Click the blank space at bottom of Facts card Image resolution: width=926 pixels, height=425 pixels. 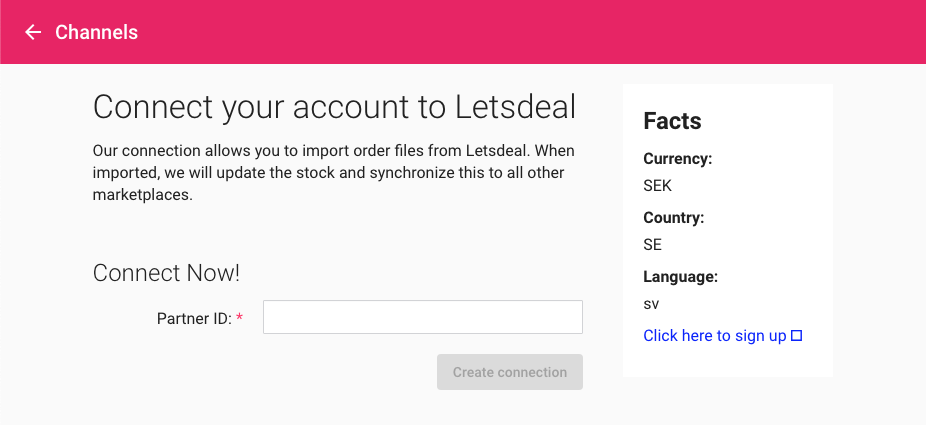point(728,361)
